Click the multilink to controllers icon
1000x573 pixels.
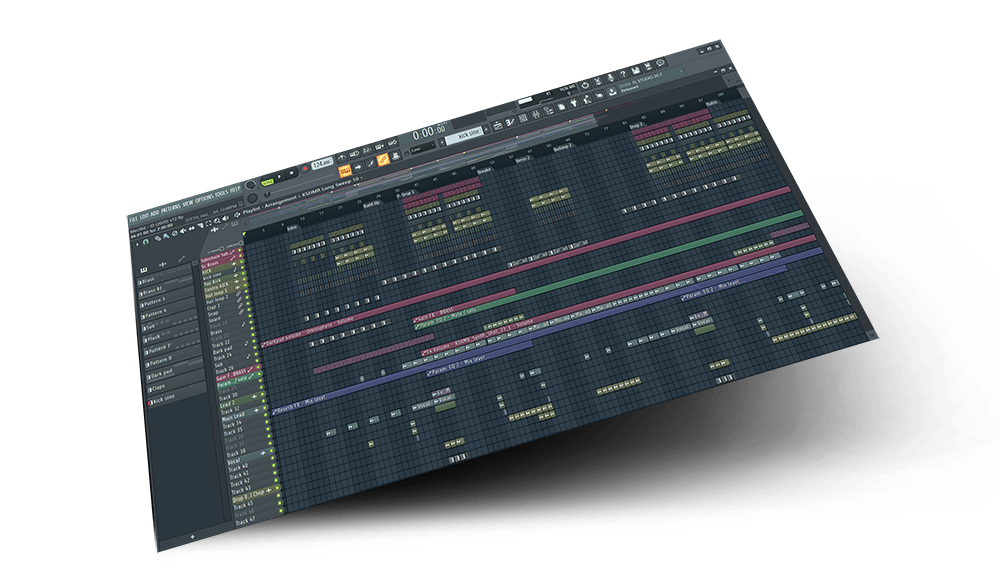396,156
